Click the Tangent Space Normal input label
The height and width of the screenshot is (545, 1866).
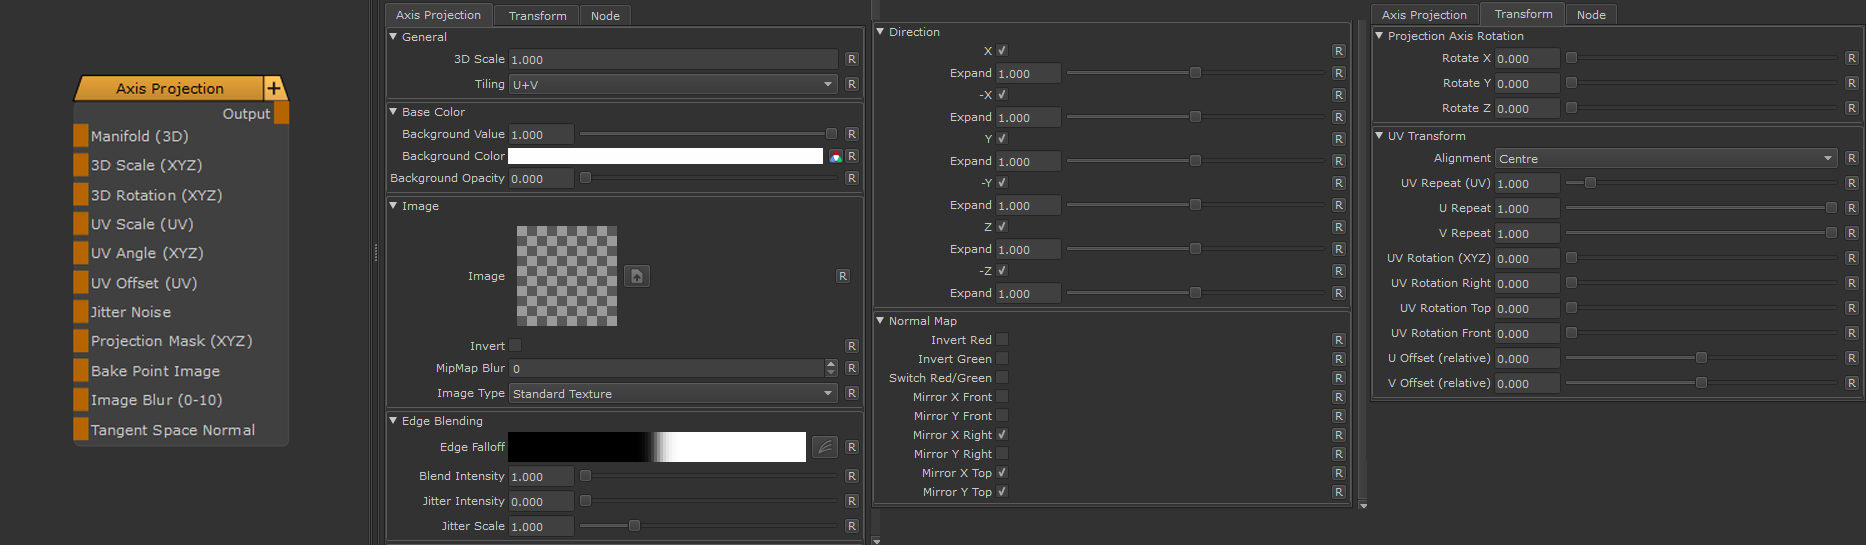[172, 430]
